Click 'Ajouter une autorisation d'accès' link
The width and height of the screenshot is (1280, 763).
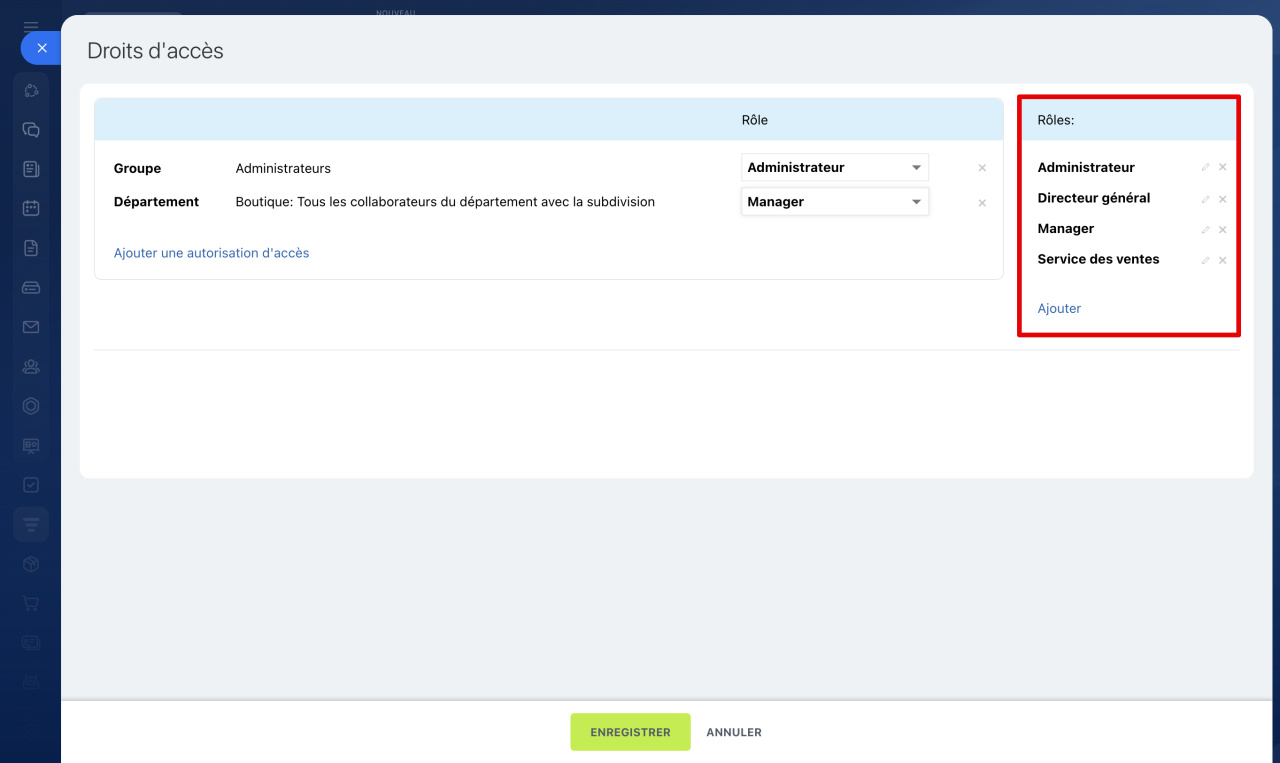click(211, 253)
